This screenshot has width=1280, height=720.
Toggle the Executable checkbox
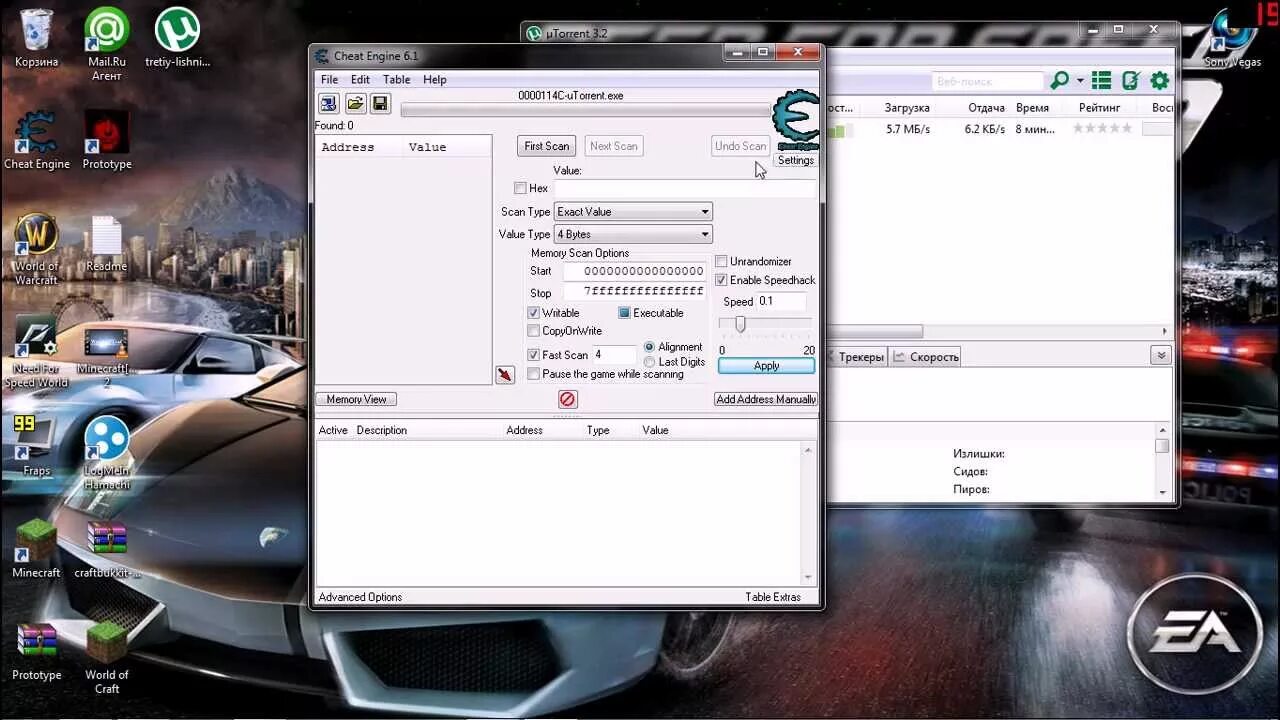click(x=624, y=313)
